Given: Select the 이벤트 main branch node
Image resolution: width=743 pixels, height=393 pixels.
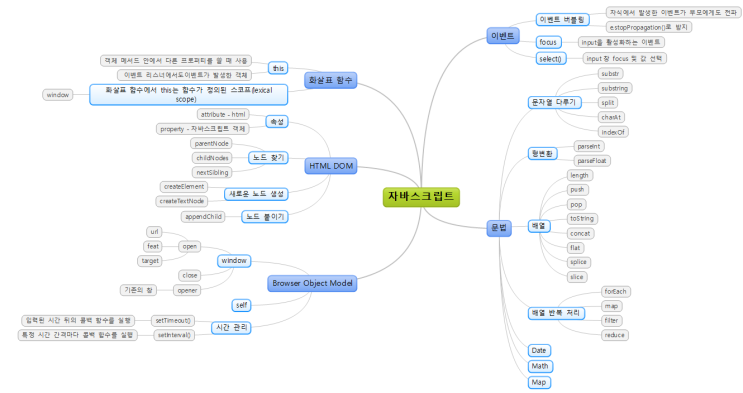Looking at the screenshot, I should 503,36.
